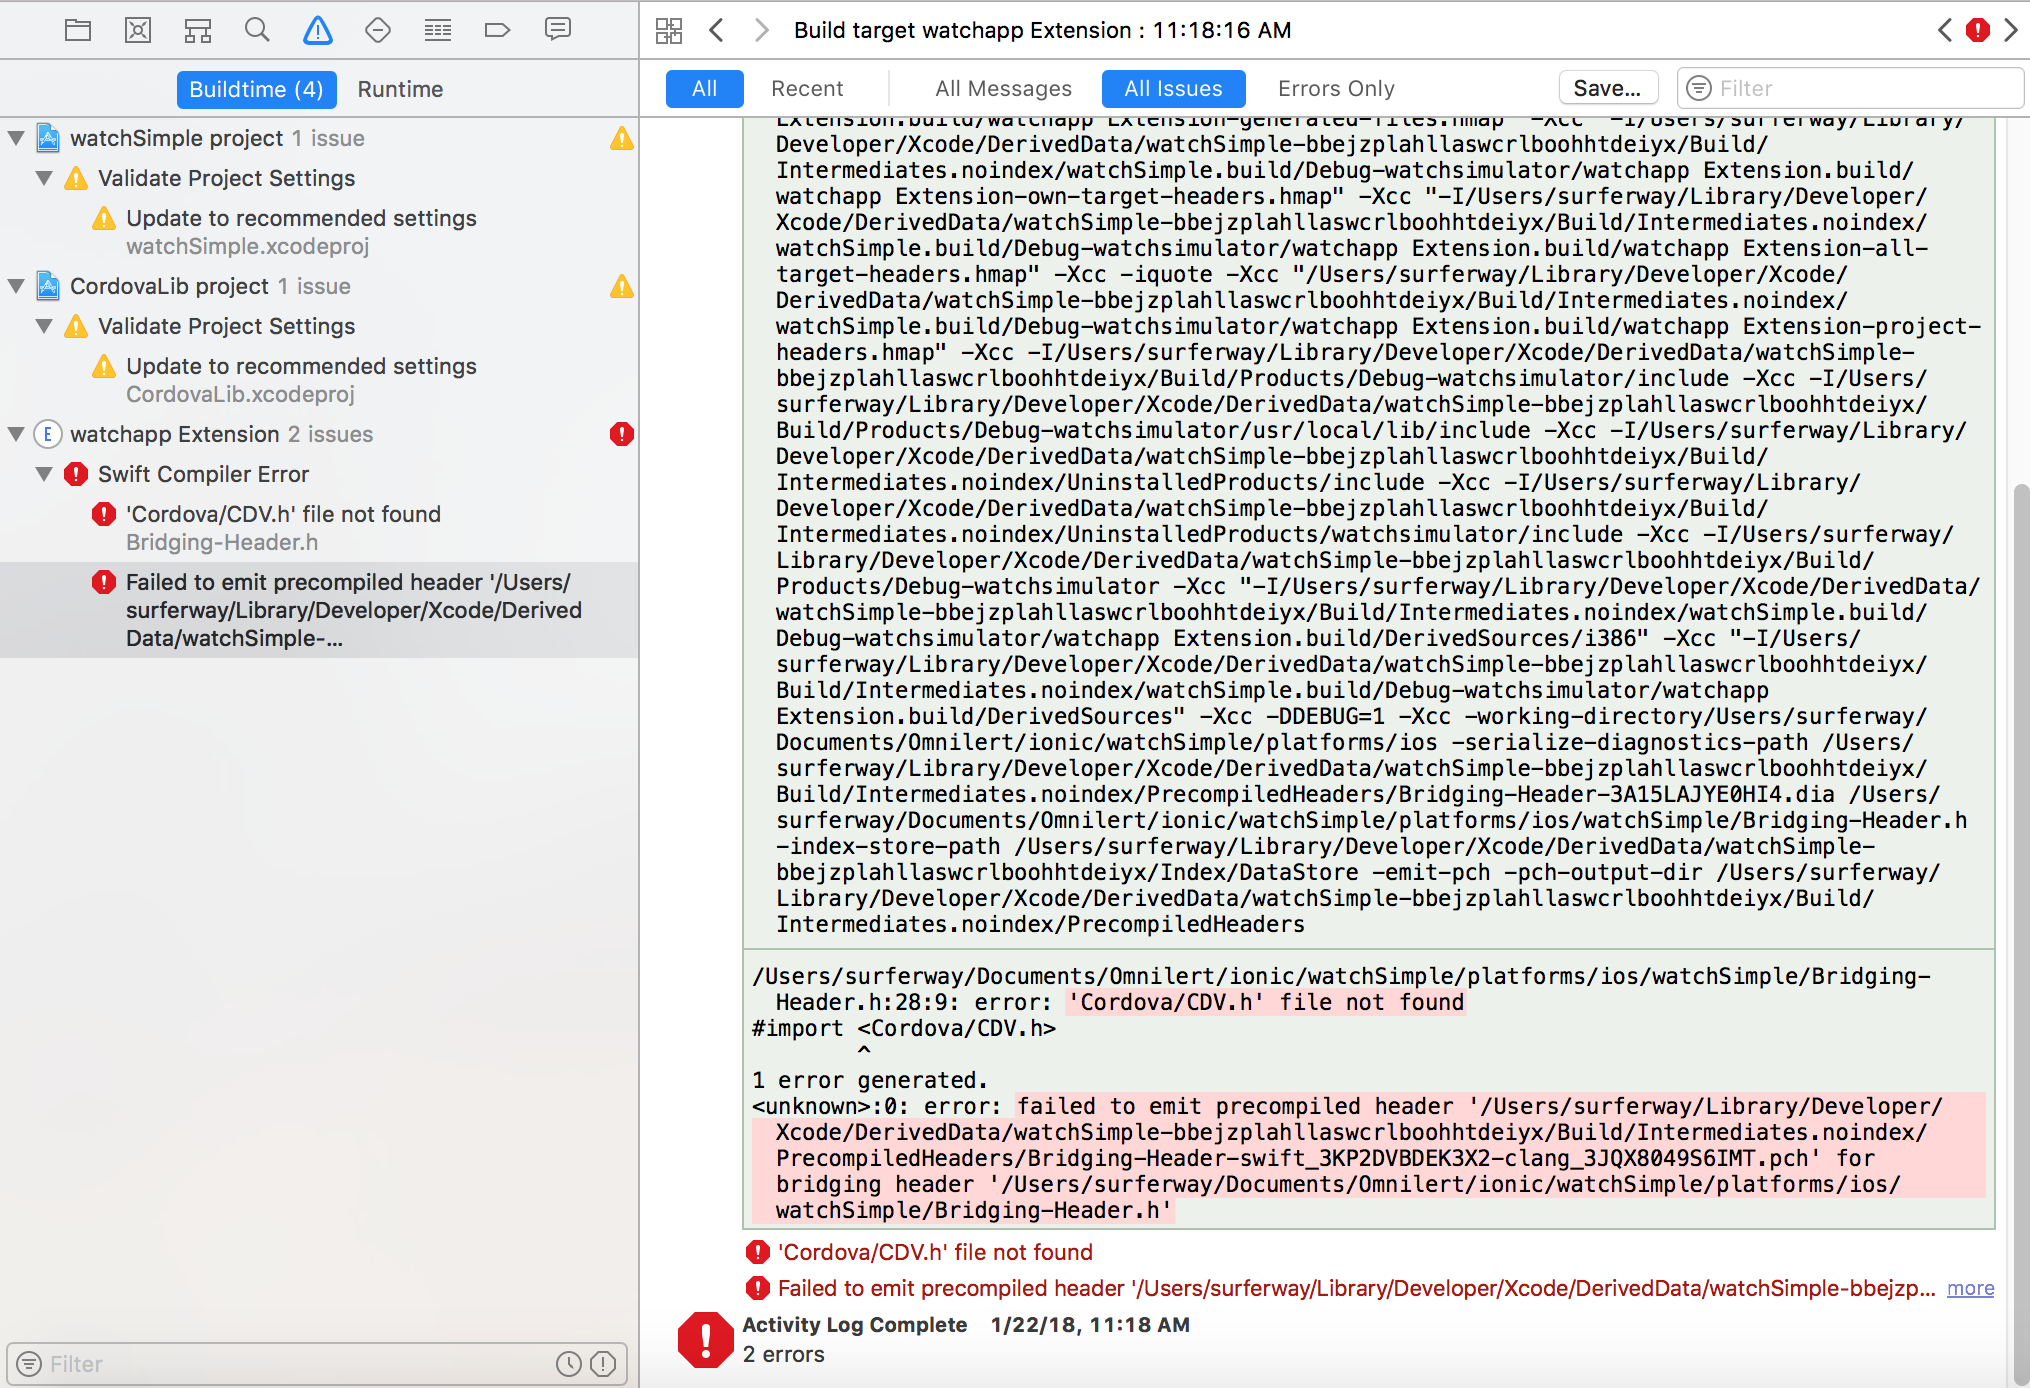The width and height of the screenshot is (2030, 1388).
Task: Open the Find navigator magnifier icon
Action: coord(257,30)
